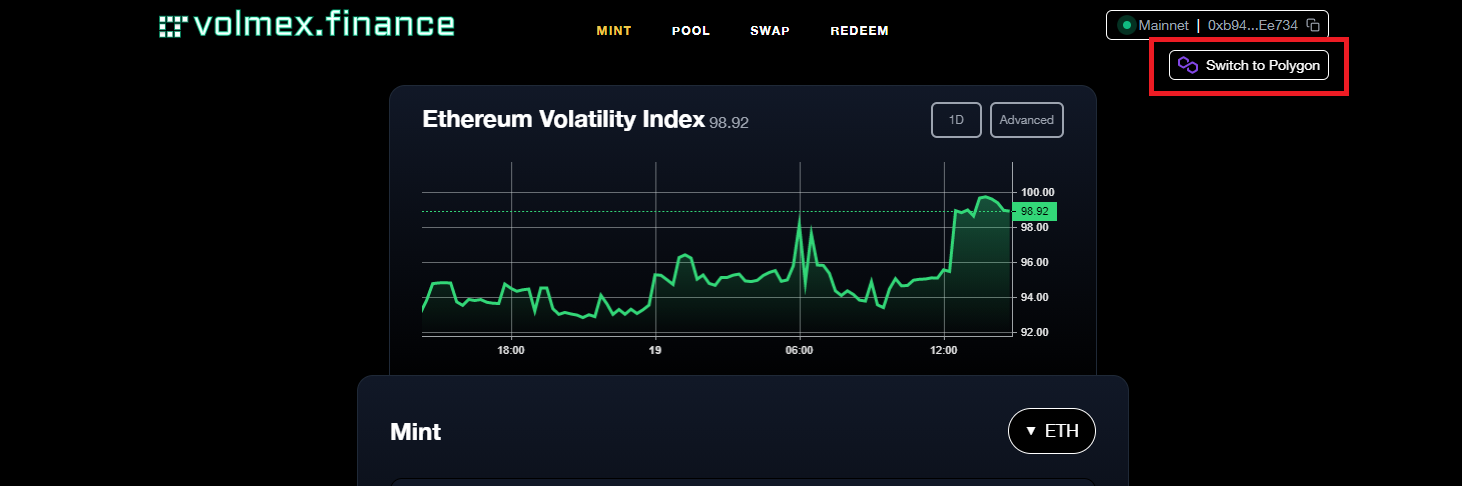The width and height of the screenshot is (1462, 486).
Task: Copy wallet address with copy icon
Action: (1314, 25)
